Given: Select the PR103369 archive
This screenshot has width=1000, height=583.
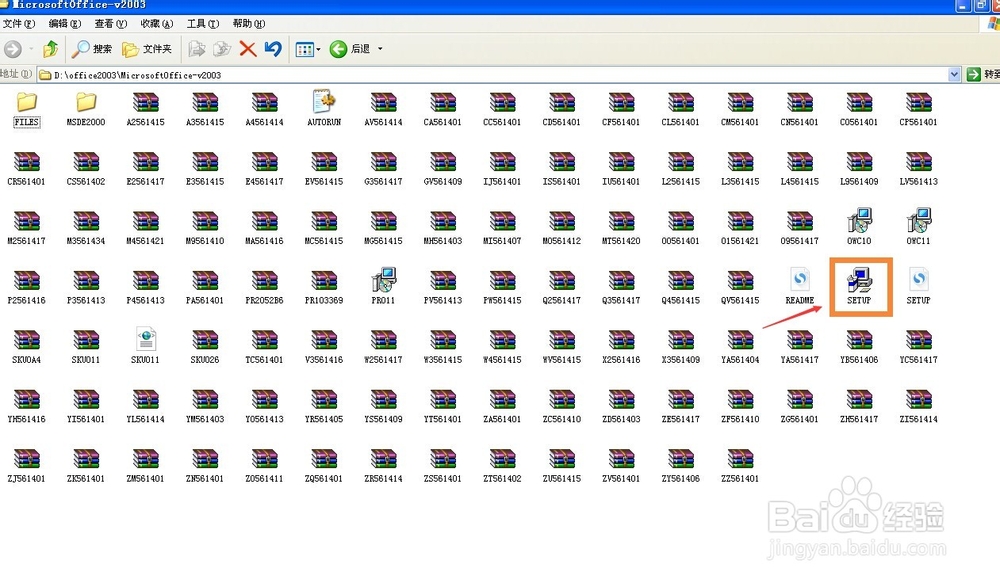Looking at the screenshot, I should pyautogui.click(x=324, y=288).
